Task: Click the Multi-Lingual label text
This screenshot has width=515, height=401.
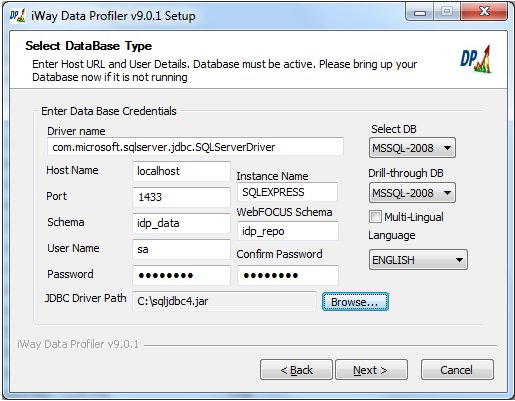Action: [x=414, y=217]
